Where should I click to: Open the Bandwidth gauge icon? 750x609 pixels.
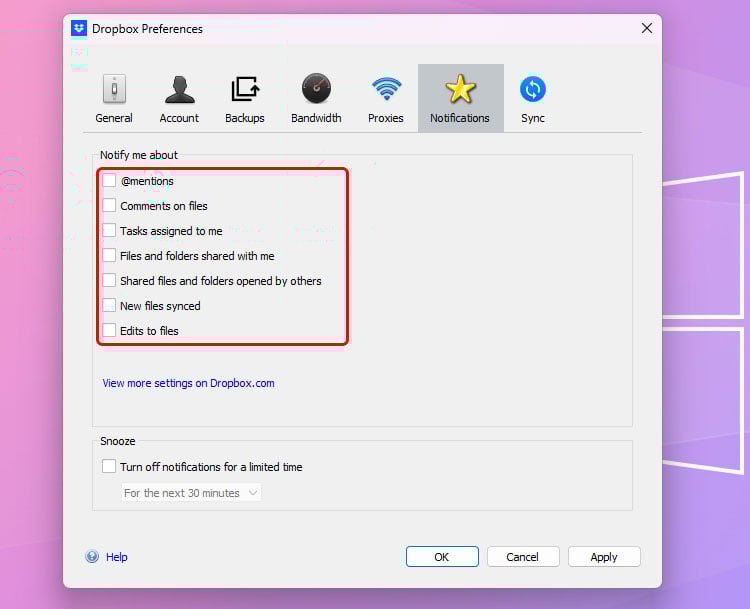pyautogui.click(x=316, y=89)
